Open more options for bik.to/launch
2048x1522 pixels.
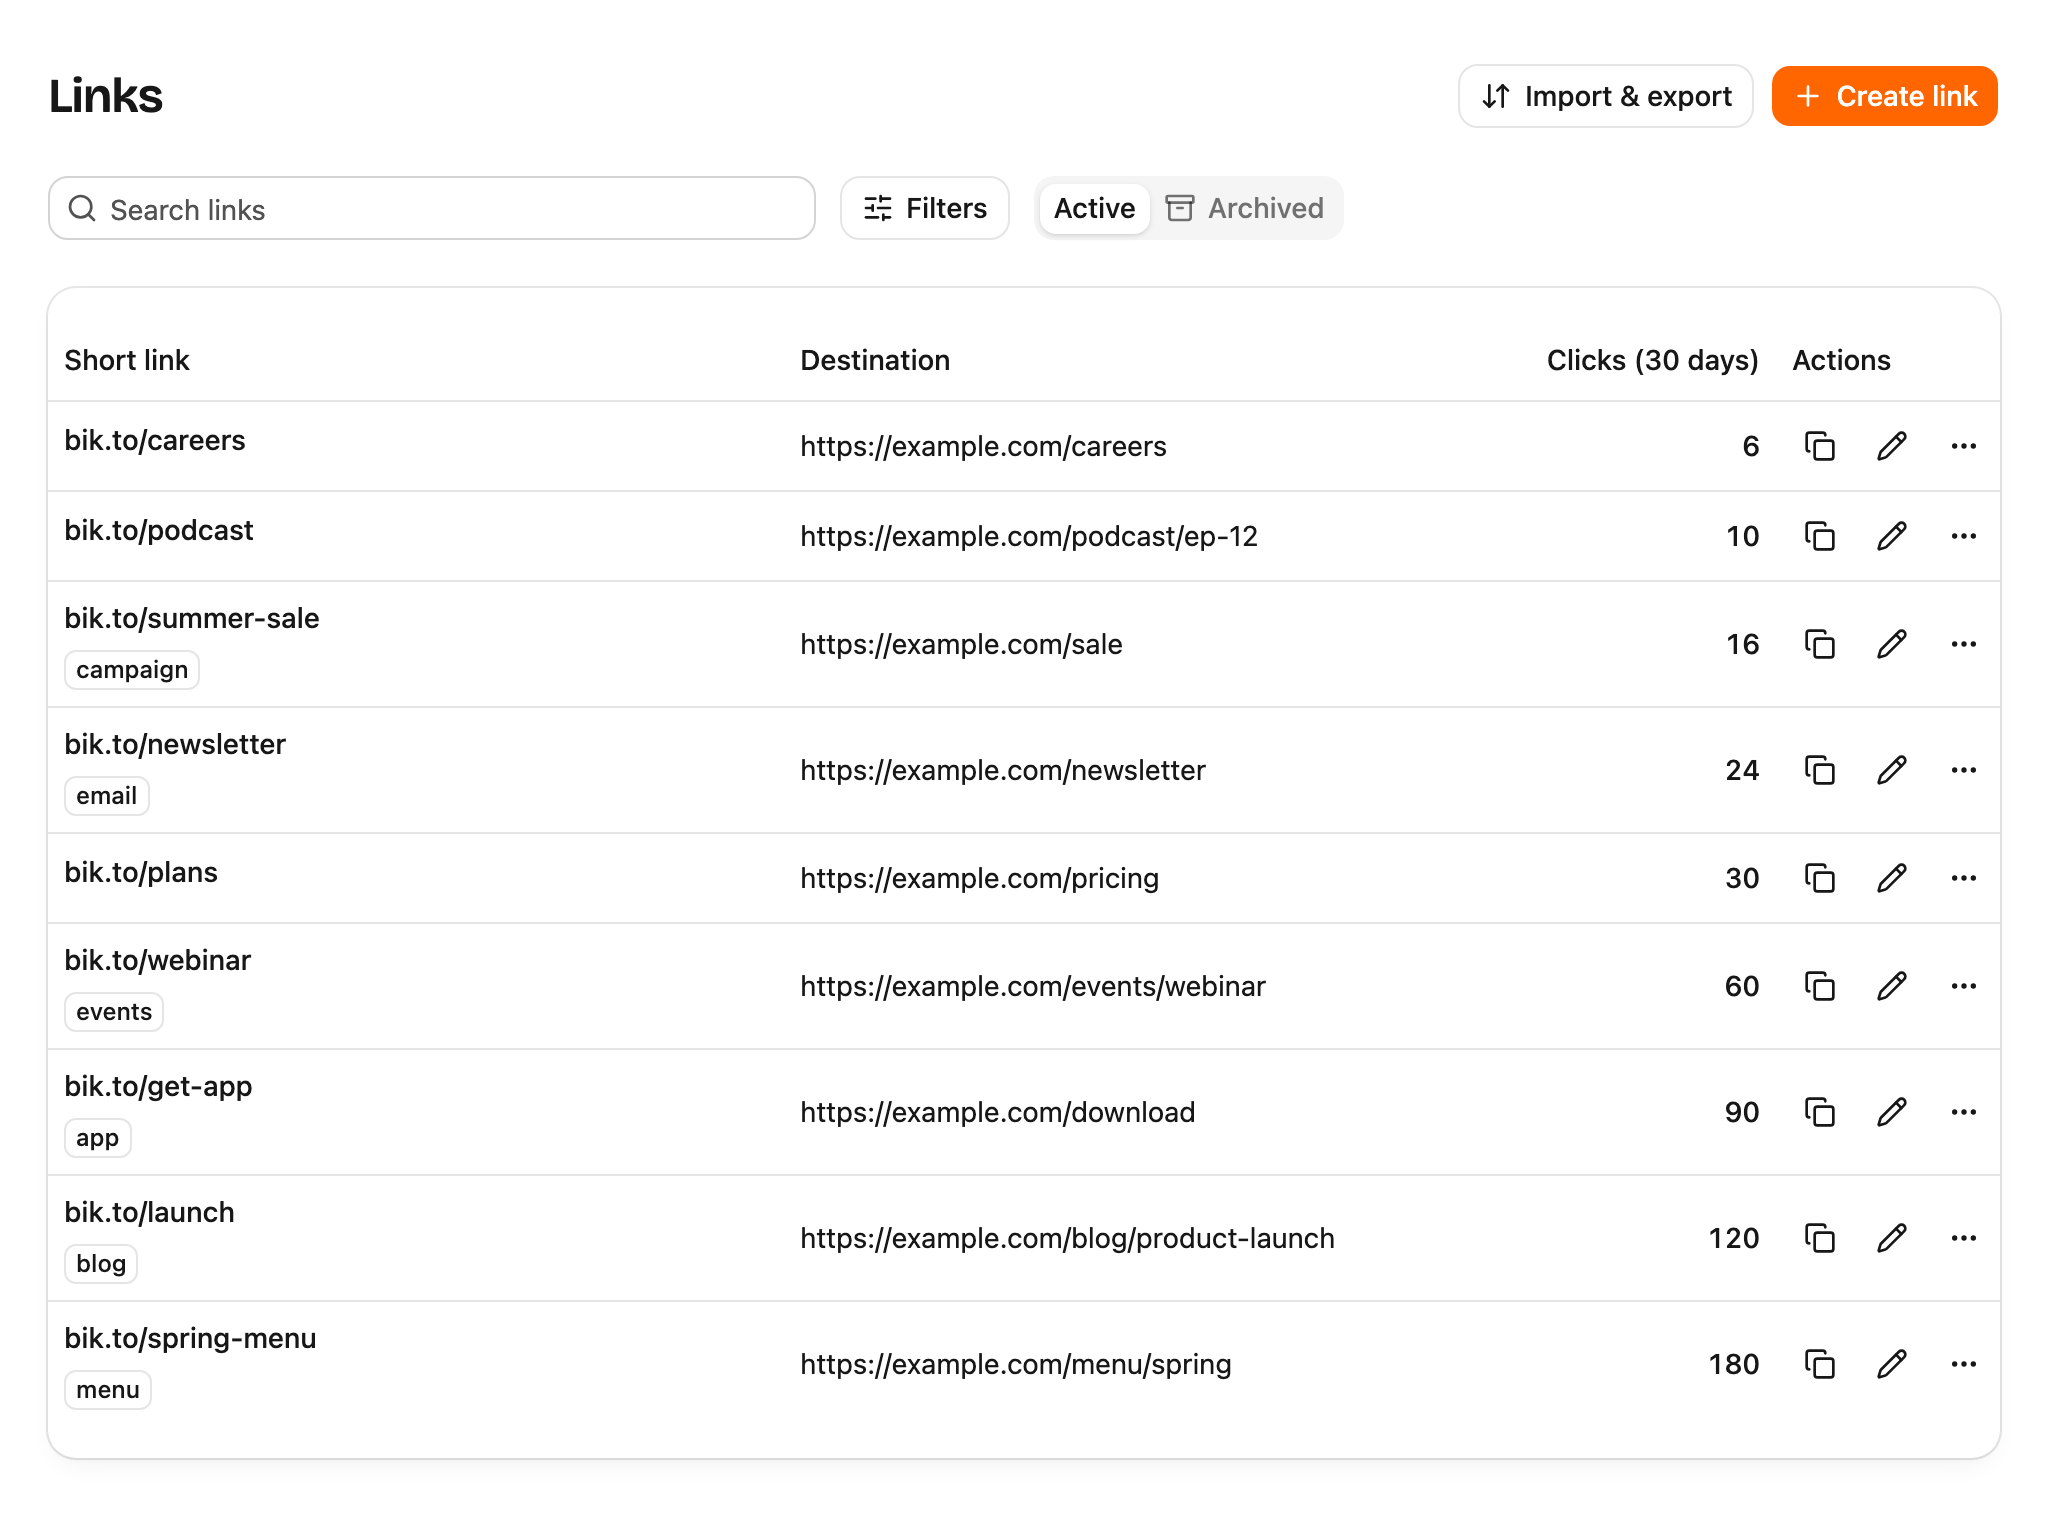click(1963, 1238)
